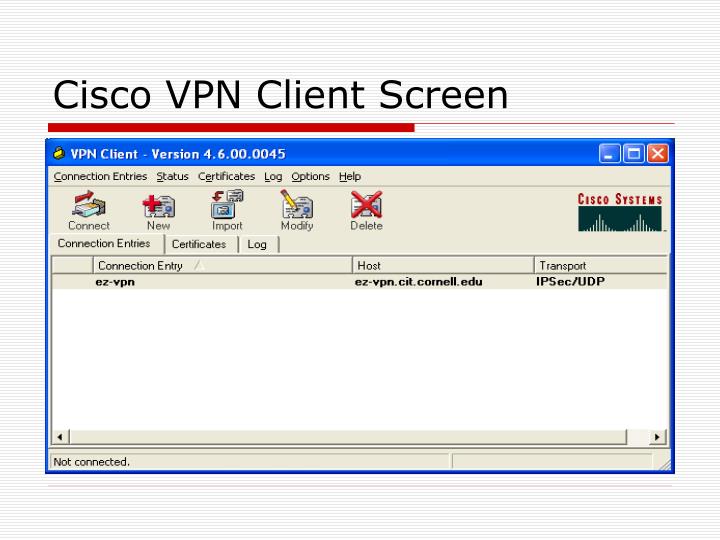Viewport: 720px width, 540px height.
Task: Click the Import toolbar icon
Action: tap(227, 211)
